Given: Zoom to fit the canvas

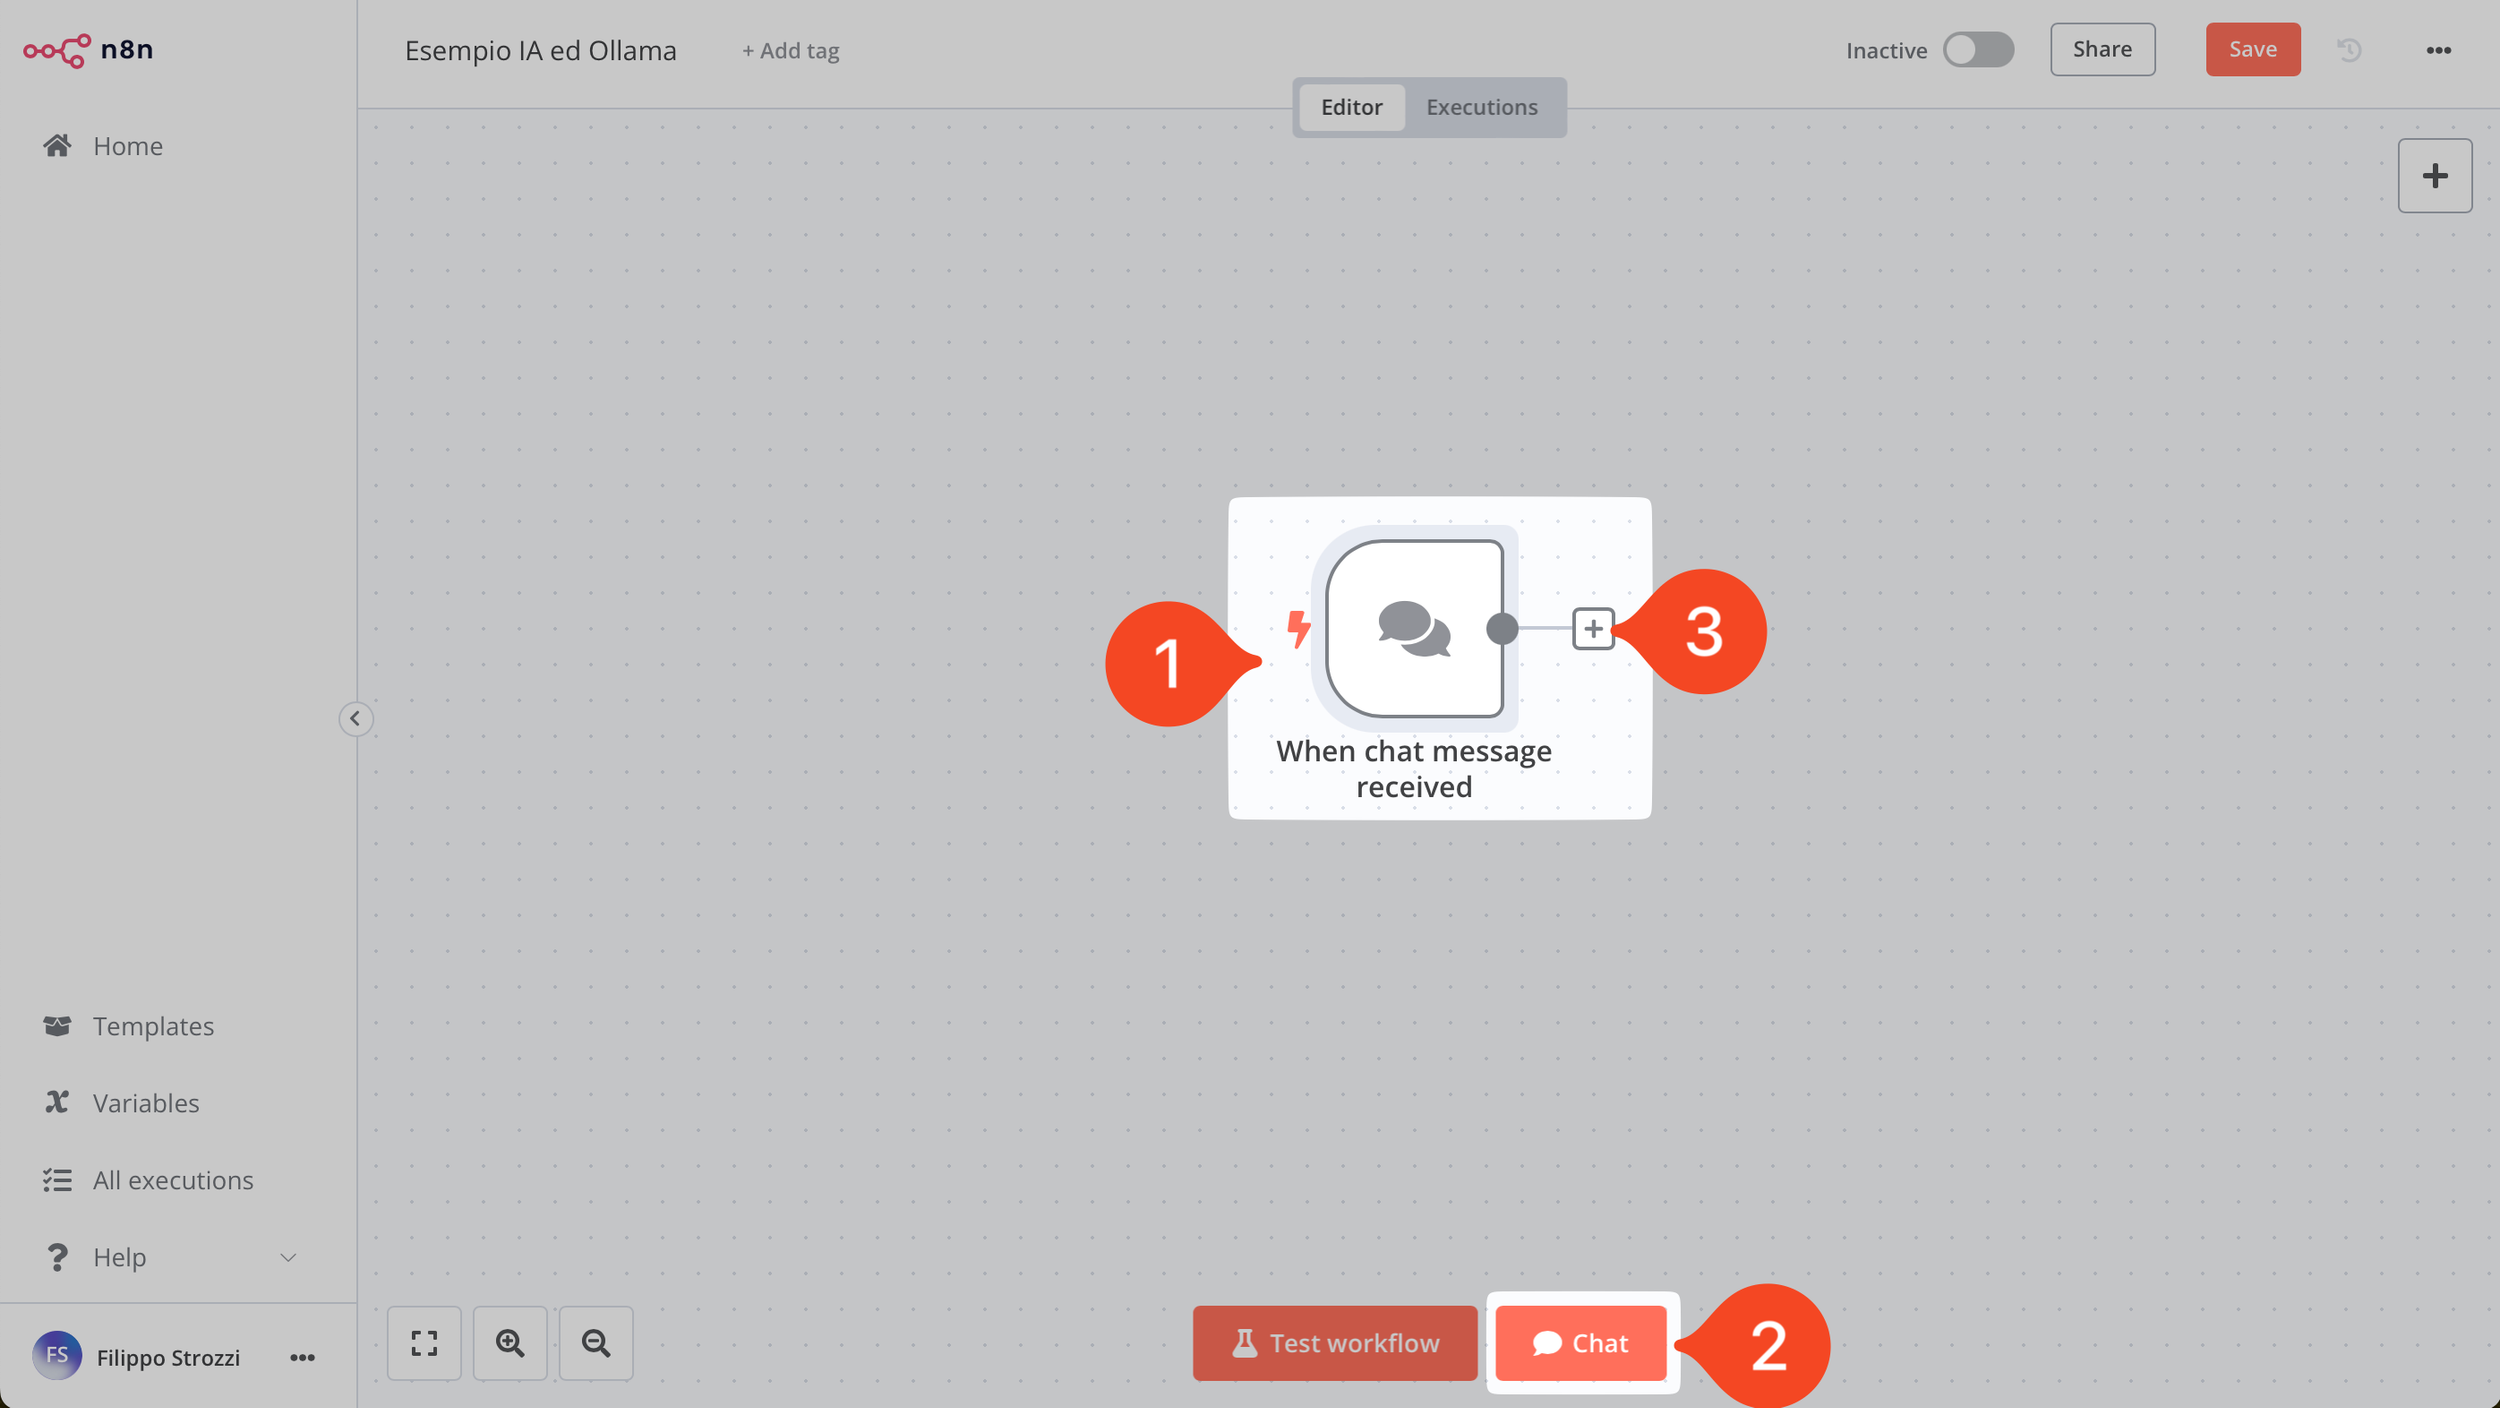Looking at the screenshot, I should pyautogui.click(x=424, y=1343).
